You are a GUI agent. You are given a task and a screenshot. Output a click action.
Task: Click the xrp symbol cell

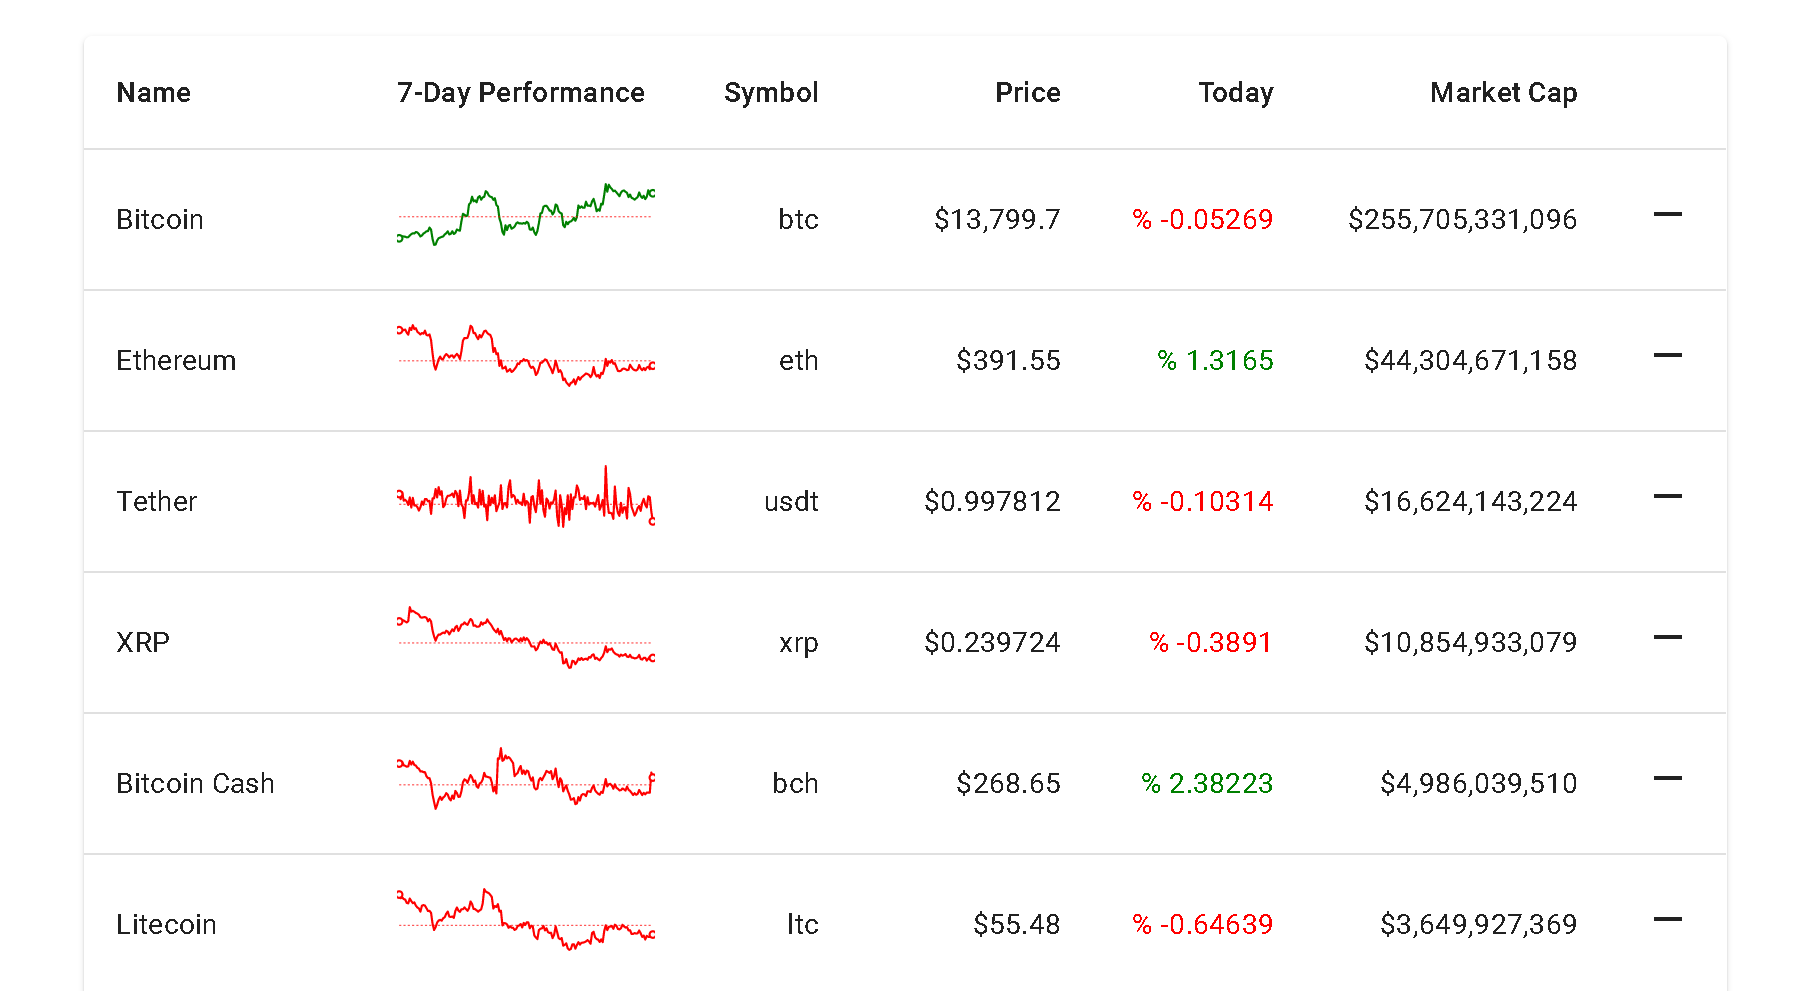pyautogui.click(x=798, y=643)
